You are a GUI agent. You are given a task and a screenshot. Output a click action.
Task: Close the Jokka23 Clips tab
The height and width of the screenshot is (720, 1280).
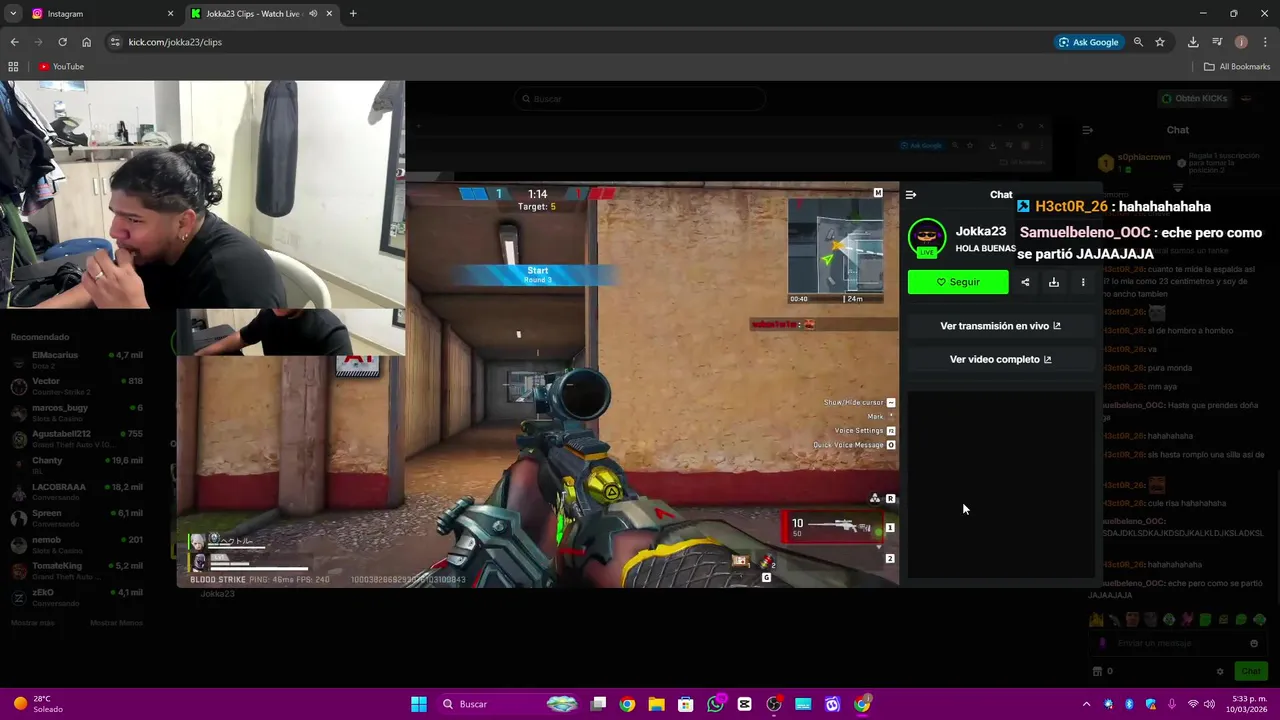pos(329,14)
